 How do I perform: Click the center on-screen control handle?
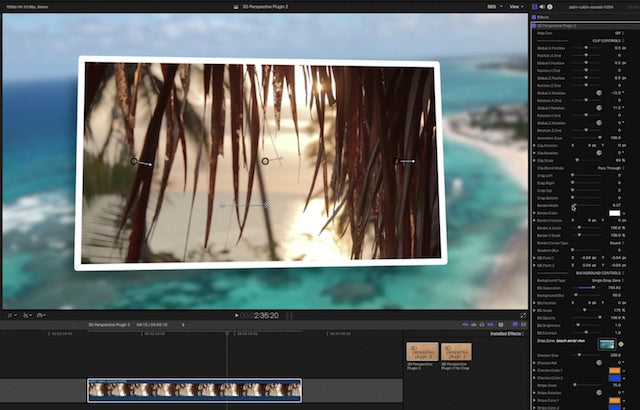(266, 160)
